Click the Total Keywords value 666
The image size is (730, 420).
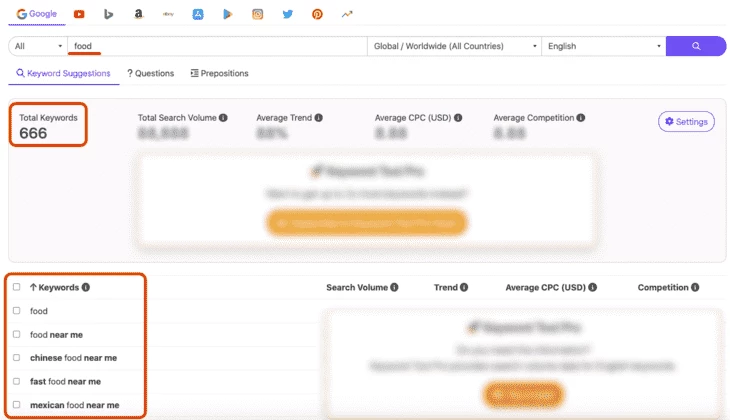33,134
